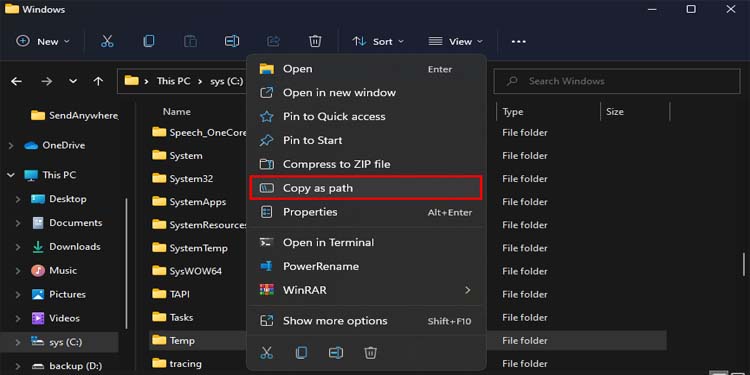750x375 pixels.
Task: Select Copy as path menu entry
Action: click(366, 188)
